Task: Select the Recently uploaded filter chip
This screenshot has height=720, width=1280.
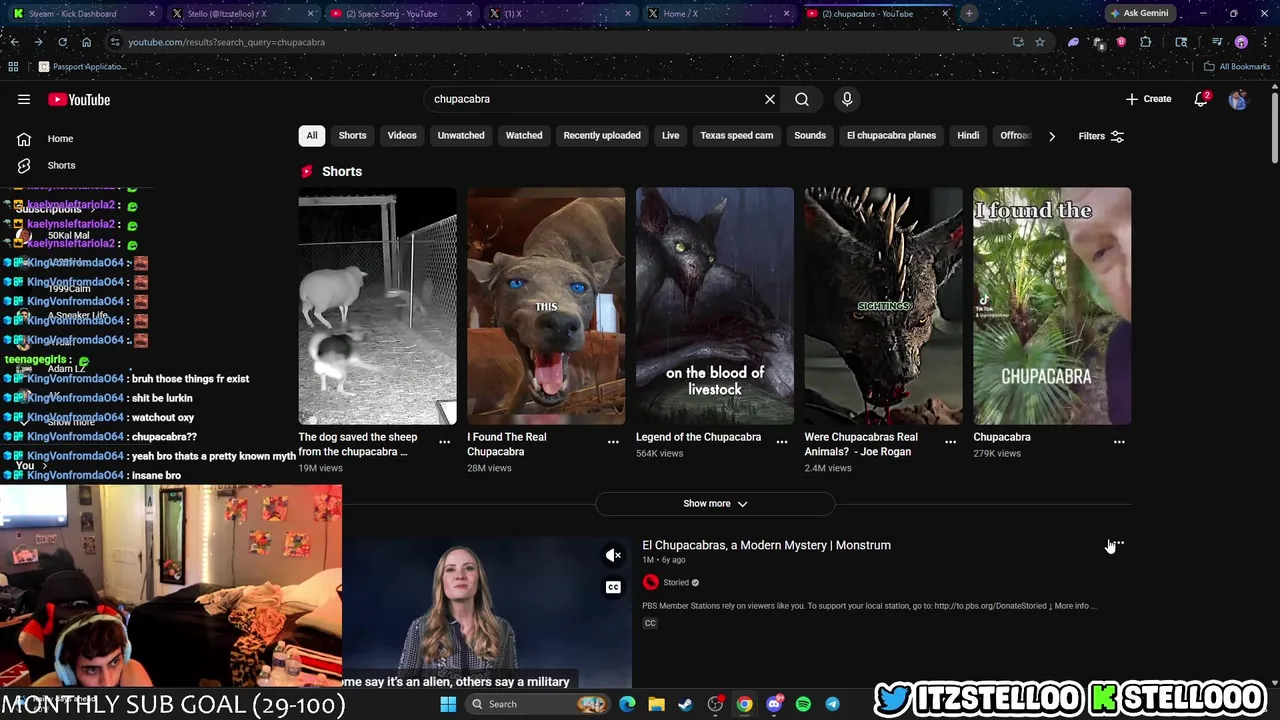Action: coord(602,136)
